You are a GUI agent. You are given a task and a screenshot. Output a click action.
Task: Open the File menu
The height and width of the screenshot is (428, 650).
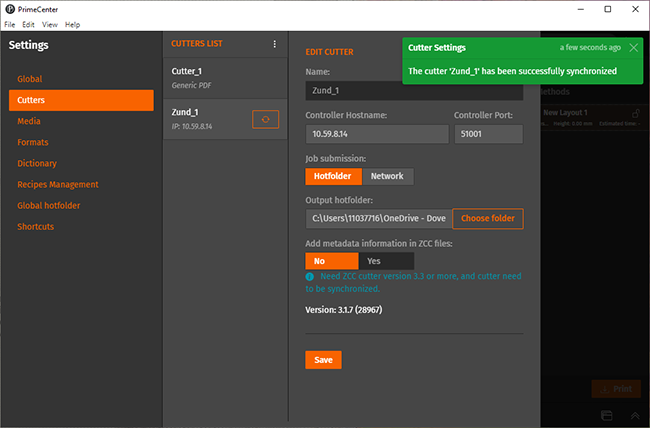(10, 24)
